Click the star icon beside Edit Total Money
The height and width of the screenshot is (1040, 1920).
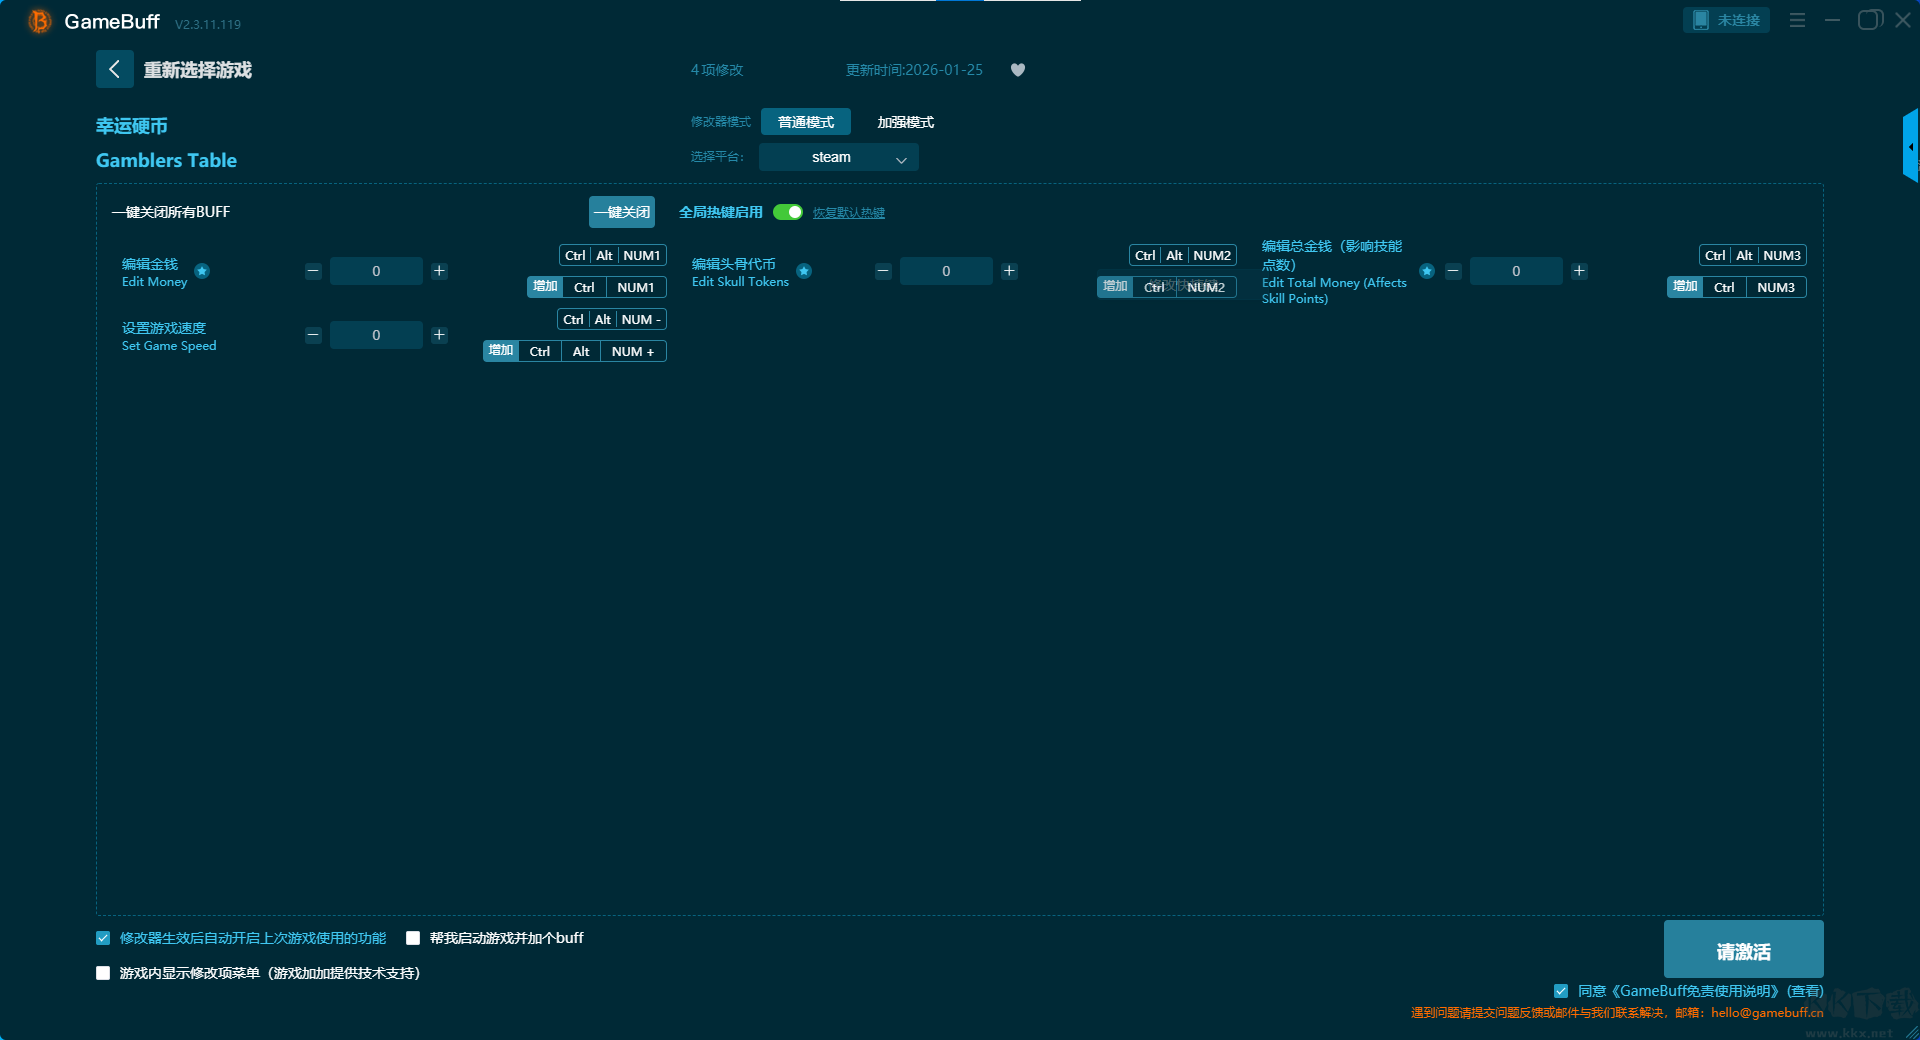click(x=1427, y=271)
